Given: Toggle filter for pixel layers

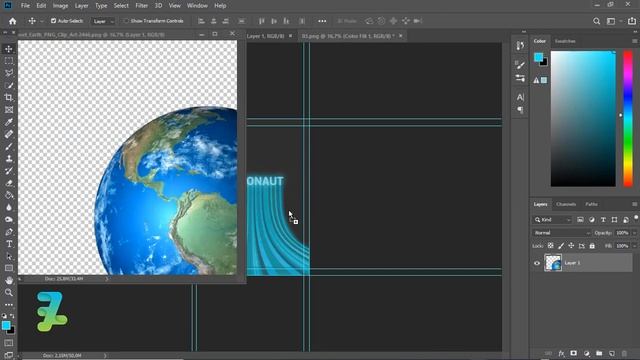Looking at the screenshot, I should pos(580,220).
